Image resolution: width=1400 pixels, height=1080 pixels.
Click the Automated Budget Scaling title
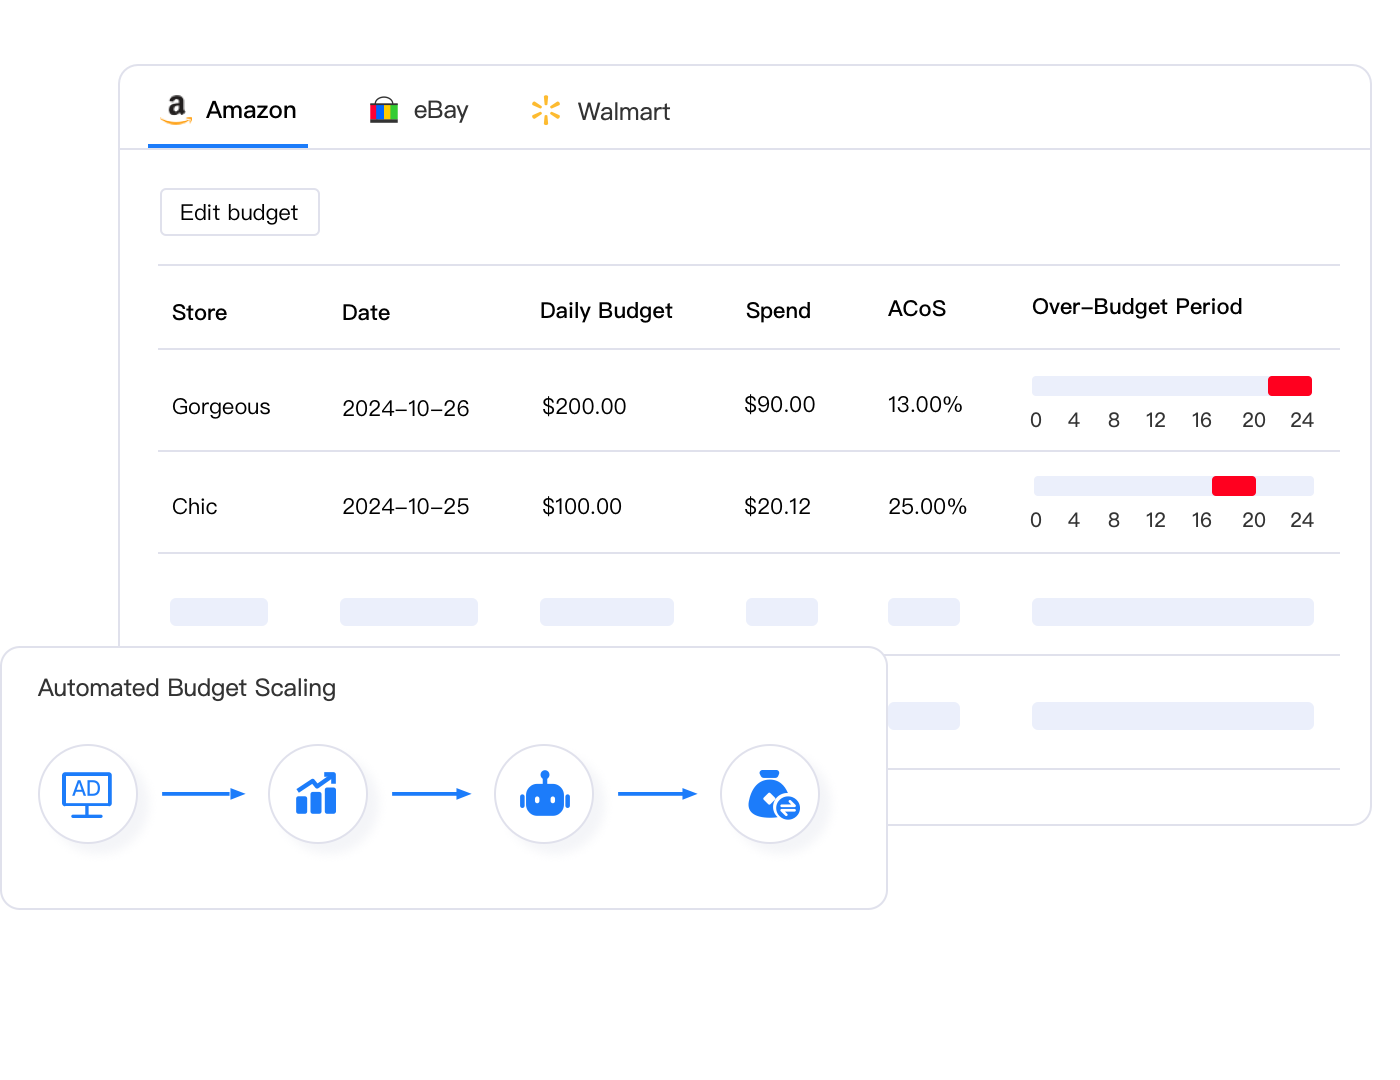point(187,688)
